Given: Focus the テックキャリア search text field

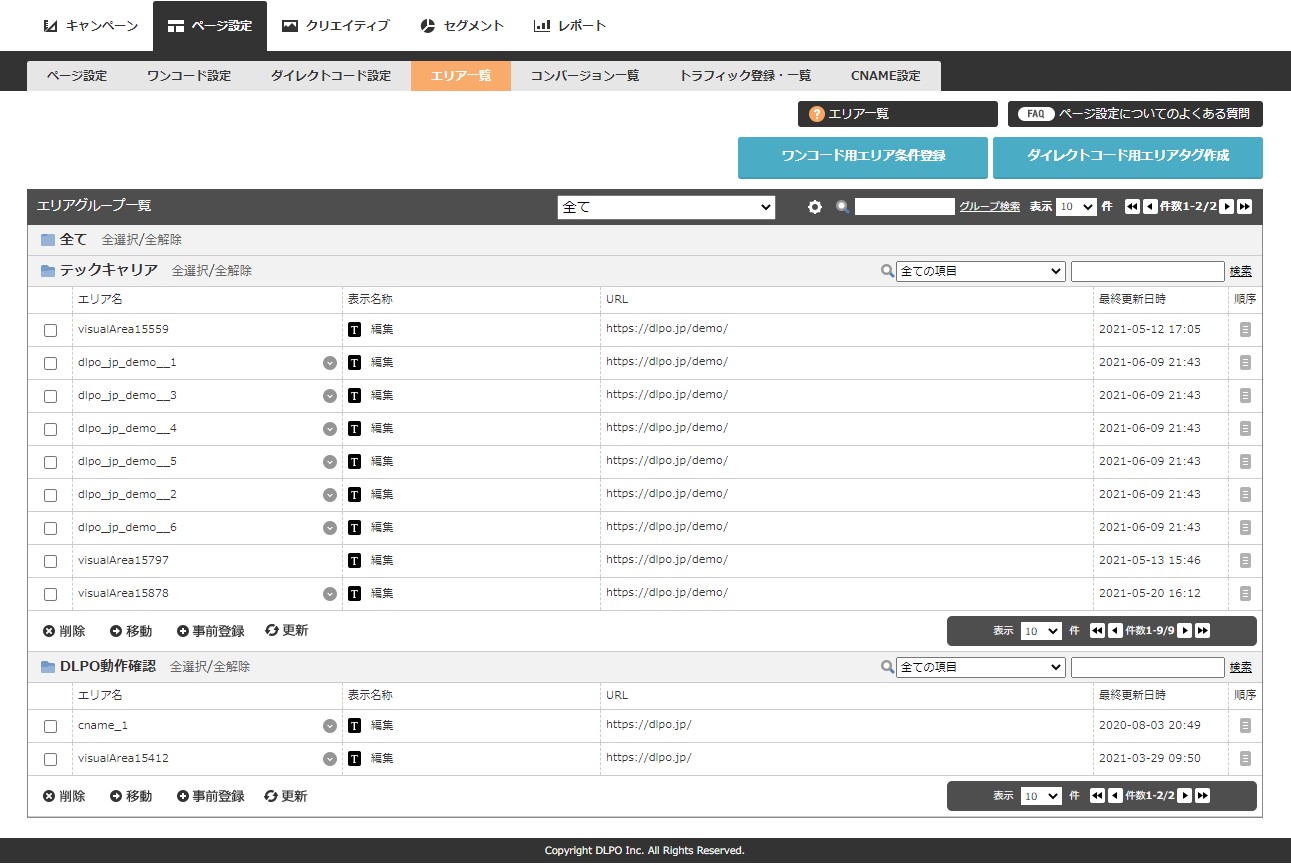Looking at the screenshot, I should (1148, 271).
